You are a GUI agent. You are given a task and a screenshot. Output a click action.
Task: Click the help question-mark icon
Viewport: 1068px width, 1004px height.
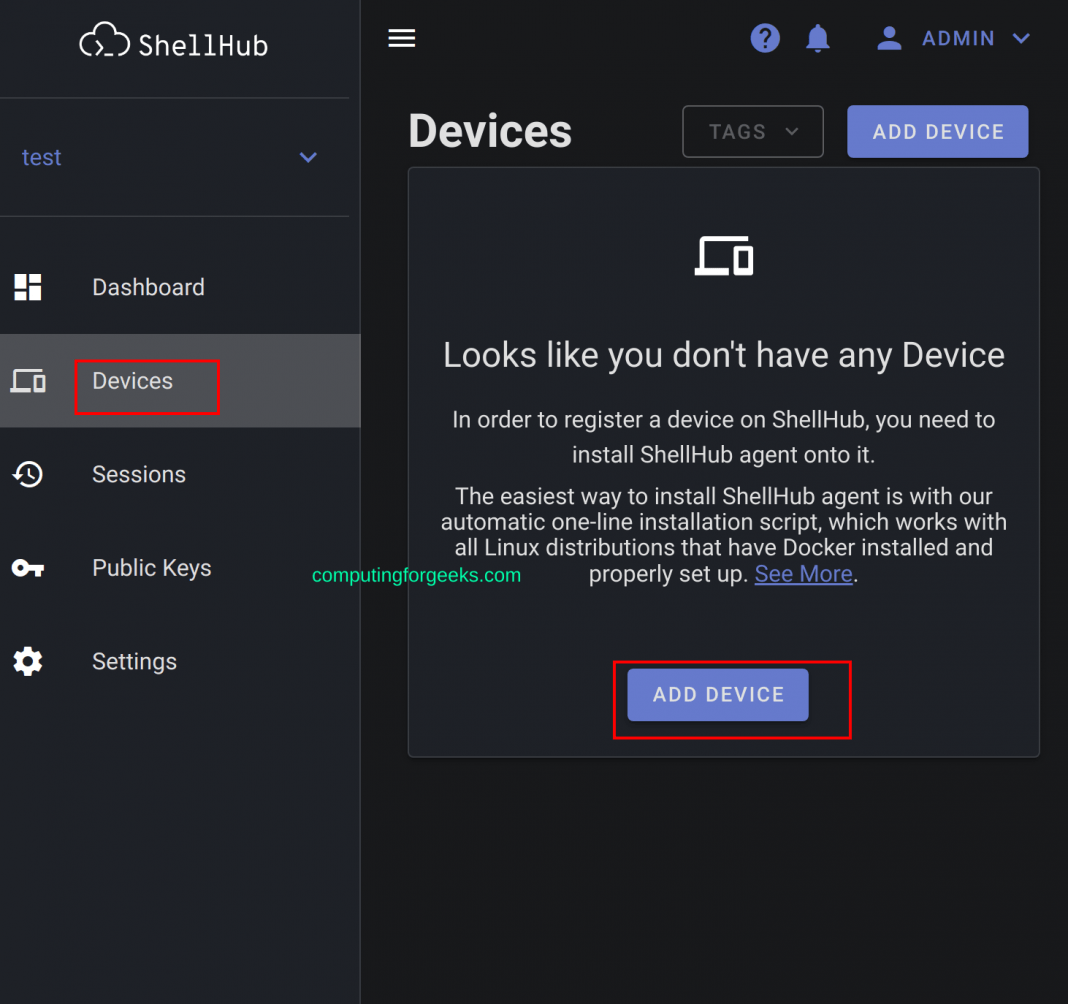coord(765,38)
